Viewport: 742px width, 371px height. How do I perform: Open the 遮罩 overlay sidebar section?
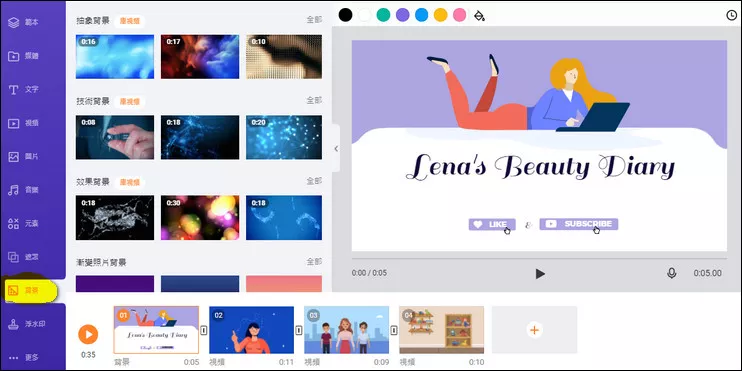(24, 257)
